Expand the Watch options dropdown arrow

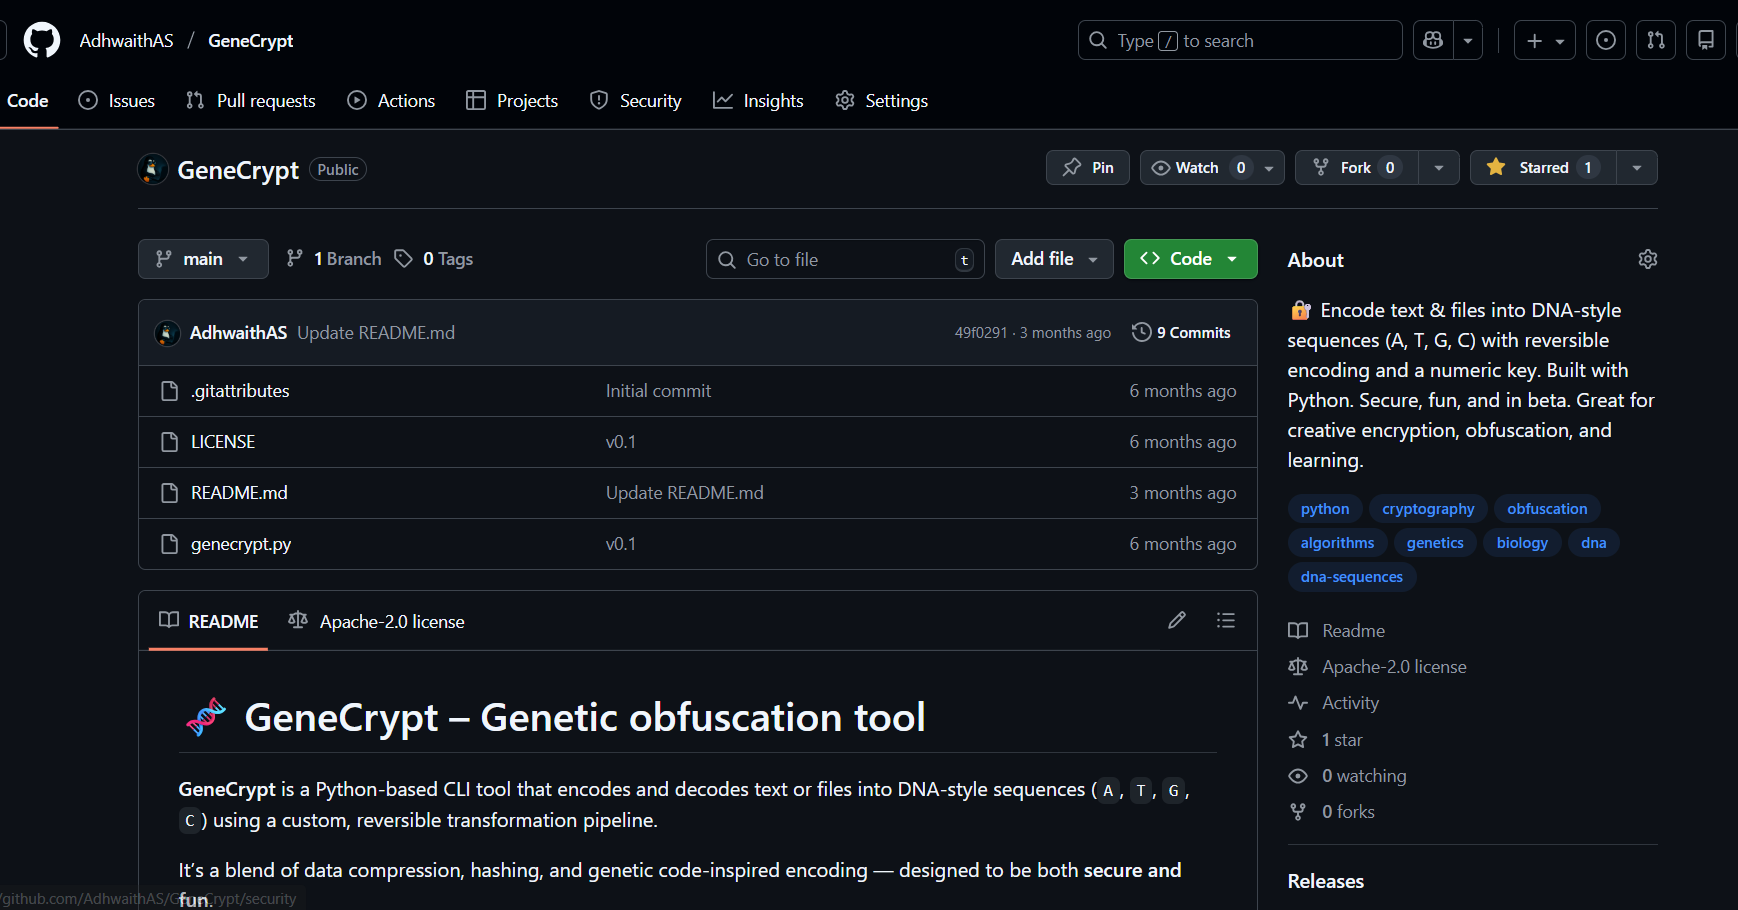coord(1267,167)
